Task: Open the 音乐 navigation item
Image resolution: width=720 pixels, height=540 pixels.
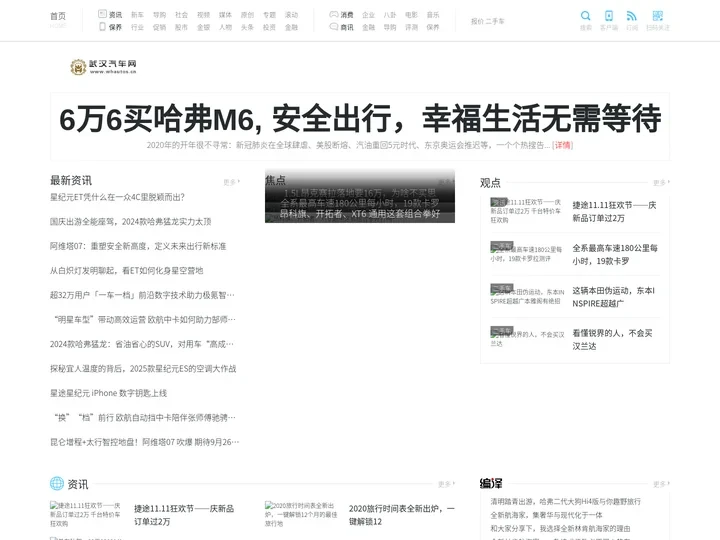Action: pyautogui.click(x=433, y=15)
